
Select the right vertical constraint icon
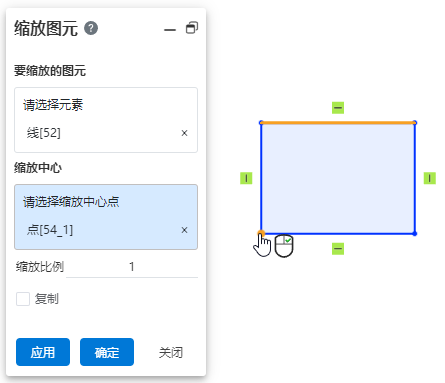[x=430, y=178]
